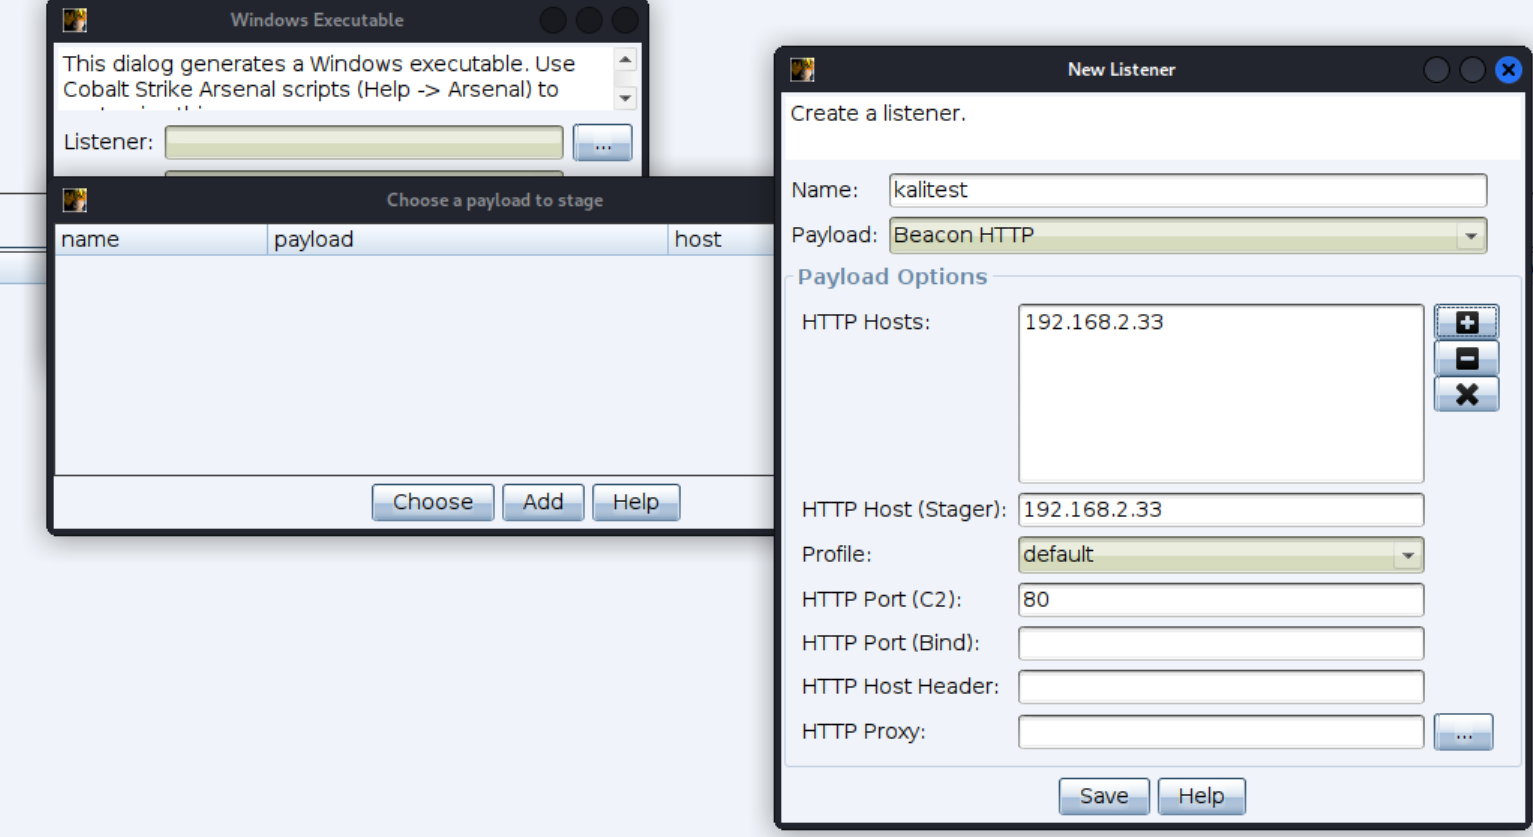Click Cobalt Strike icon in New Listener title bar

(802, 69)
